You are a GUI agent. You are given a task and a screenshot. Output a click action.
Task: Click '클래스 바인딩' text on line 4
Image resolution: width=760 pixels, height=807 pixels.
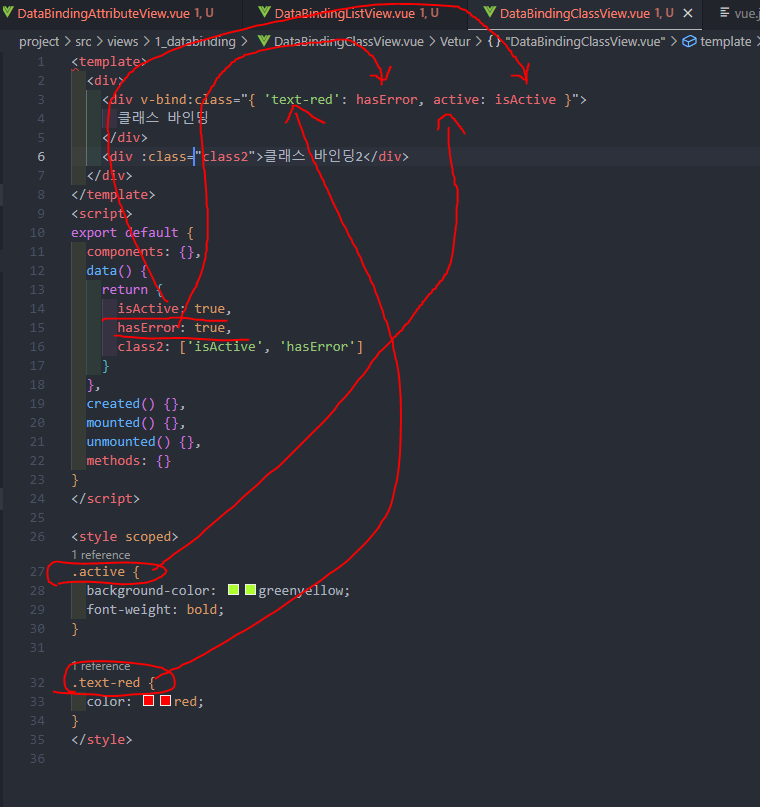click(163, 118)
